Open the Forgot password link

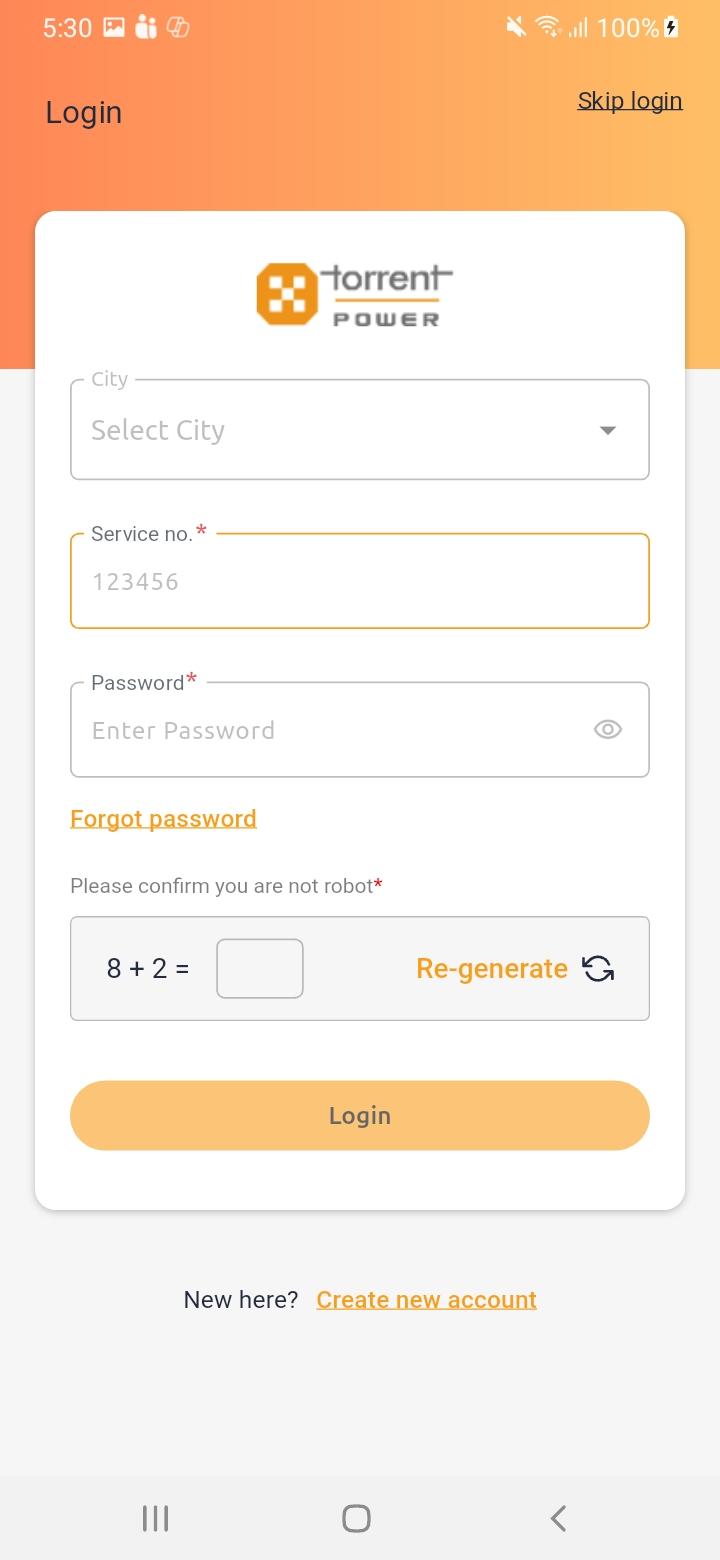pyautogui.click(x=163, y=819)
